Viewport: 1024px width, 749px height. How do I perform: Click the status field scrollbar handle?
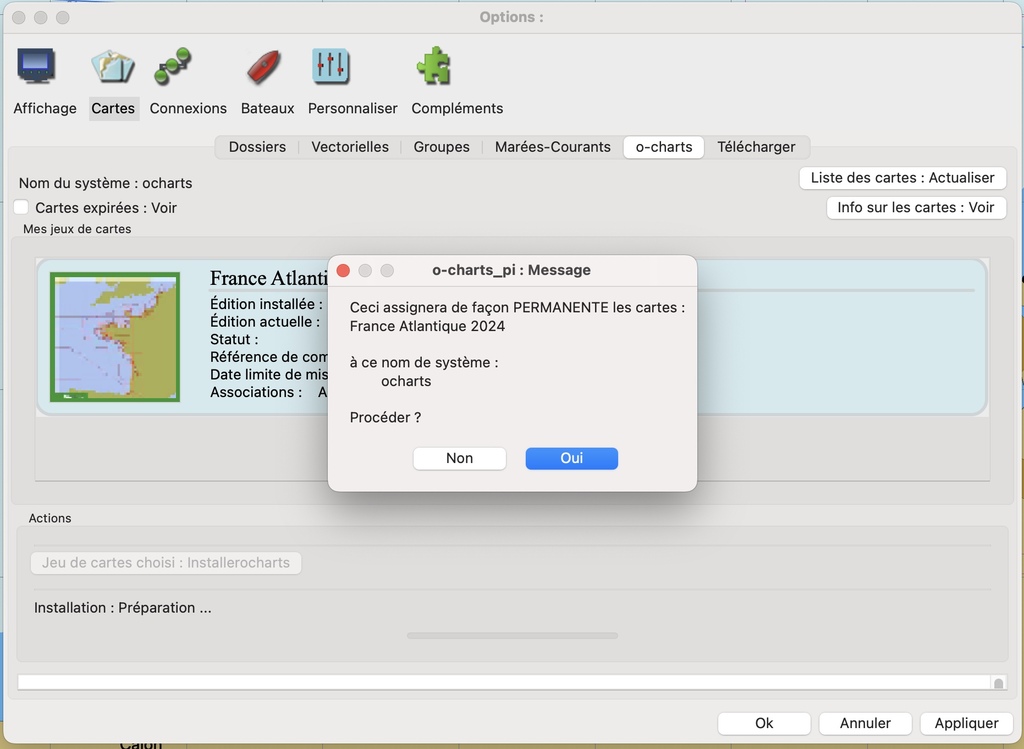(999, 683)
